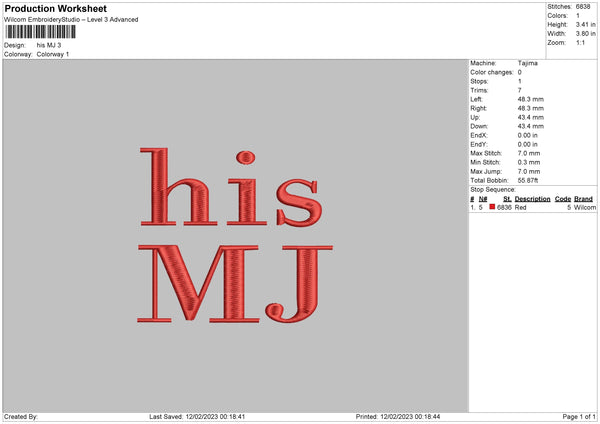Select the Production Worksheet title
This screenshot has width=600, height=424.
click(55, 8)
